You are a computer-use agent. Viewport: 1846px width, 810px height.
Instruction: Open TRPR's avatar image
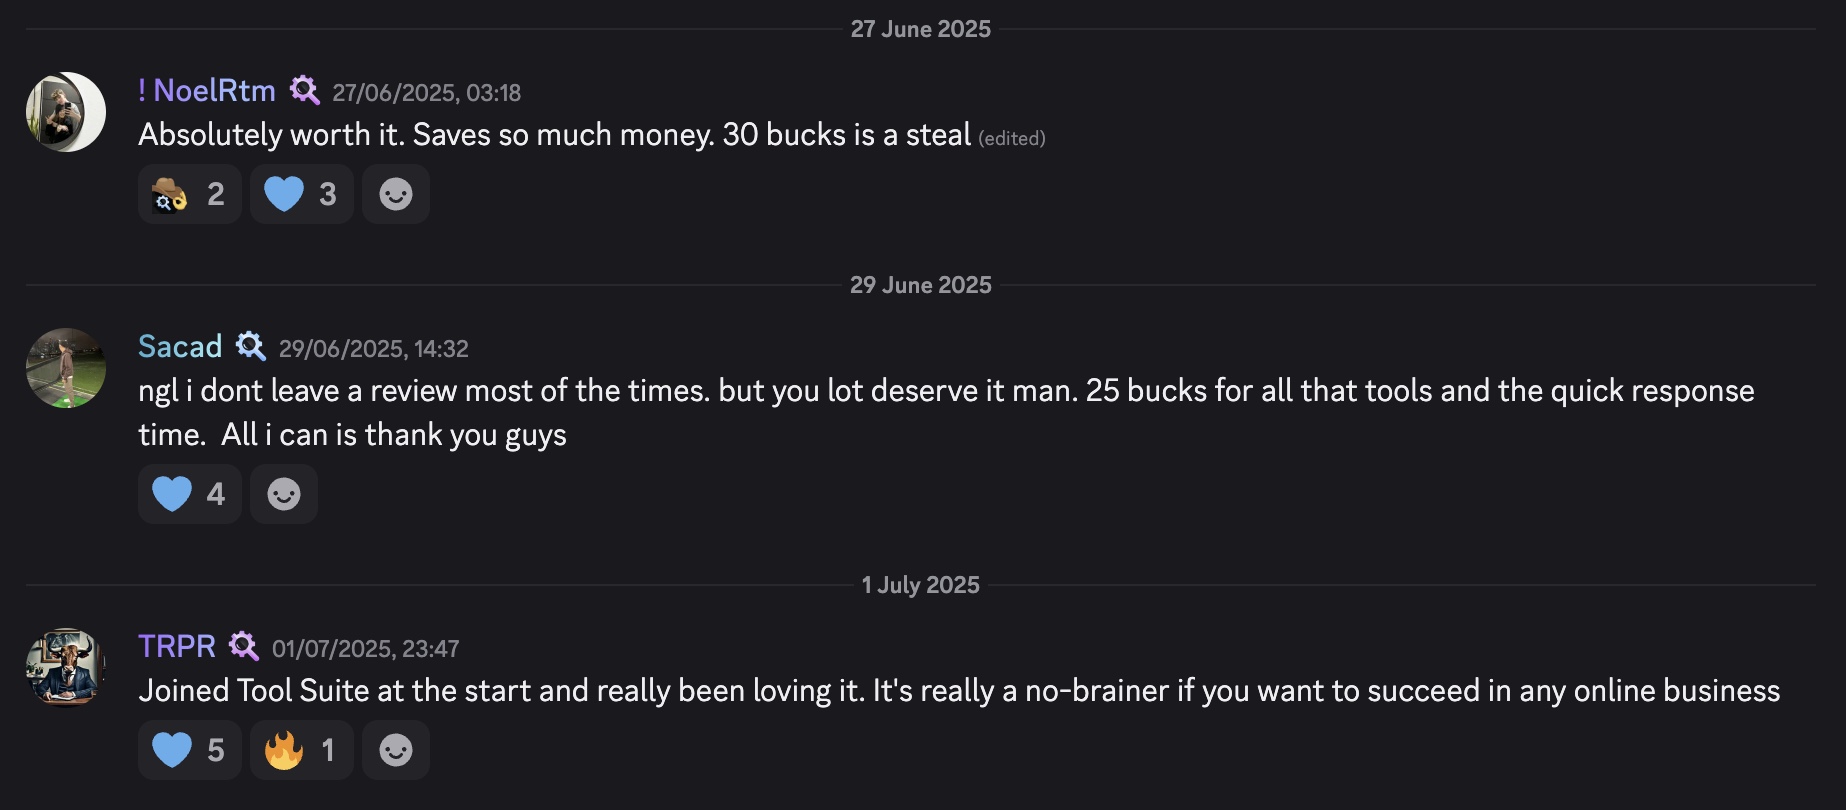coord(66,668)
